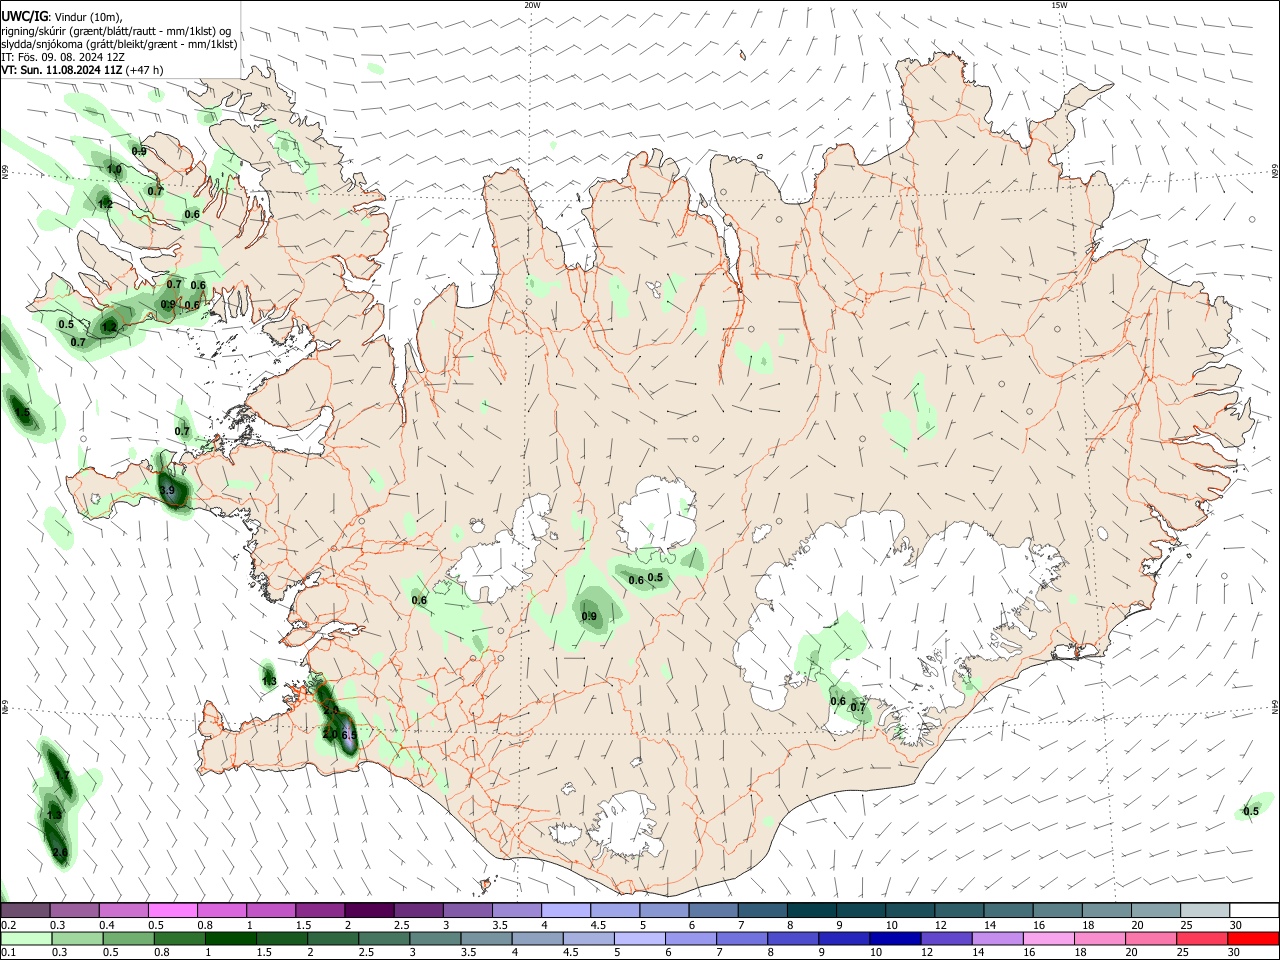Select the hot pink swatch labeled 20, lower row
The height and width of the screenshot is (960, 1280).
click(1150, 939)
